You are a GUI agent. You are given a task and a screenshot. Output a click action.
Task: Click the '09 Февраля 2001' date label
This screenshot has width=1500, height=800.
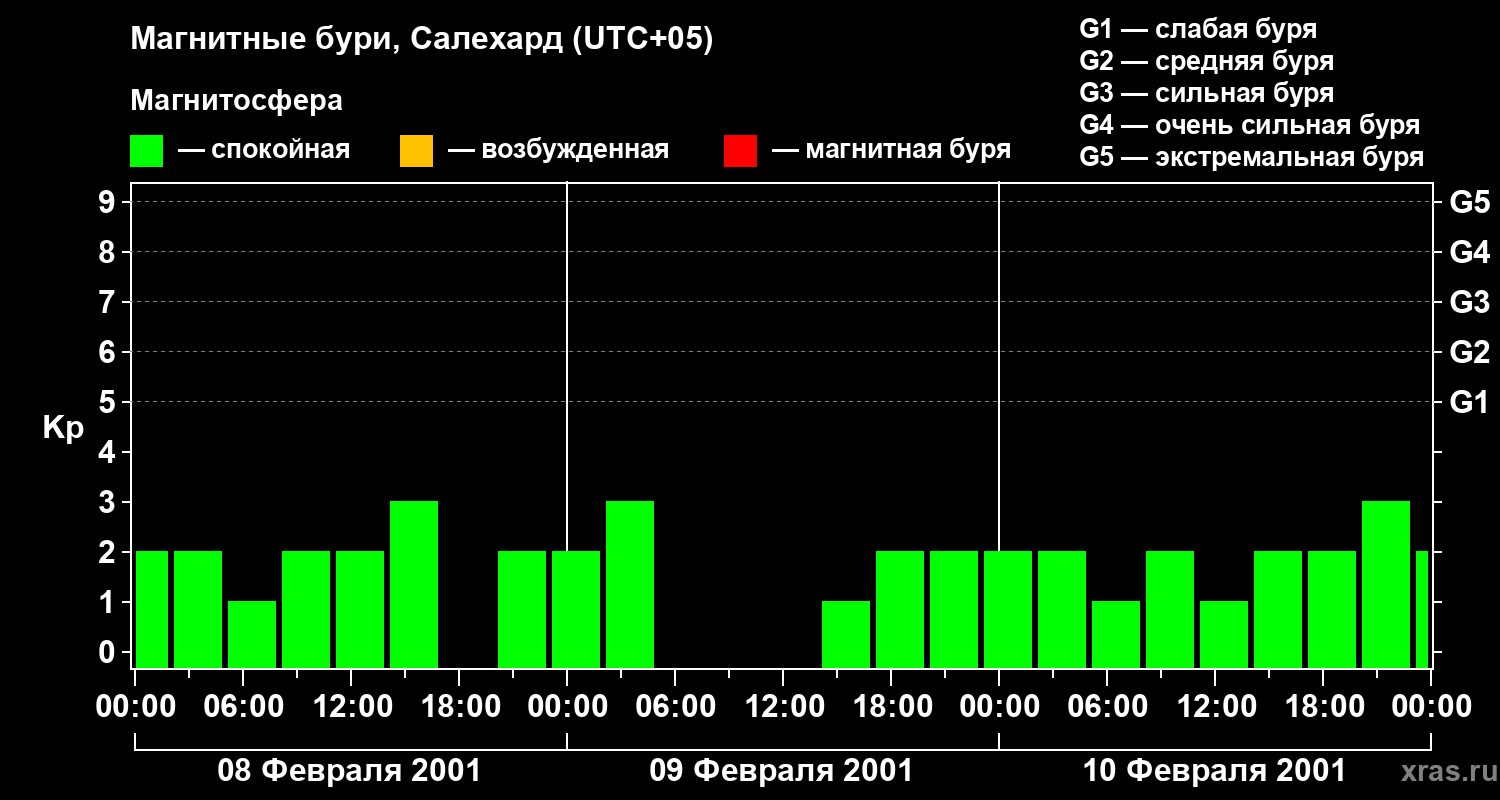point(782,771)
